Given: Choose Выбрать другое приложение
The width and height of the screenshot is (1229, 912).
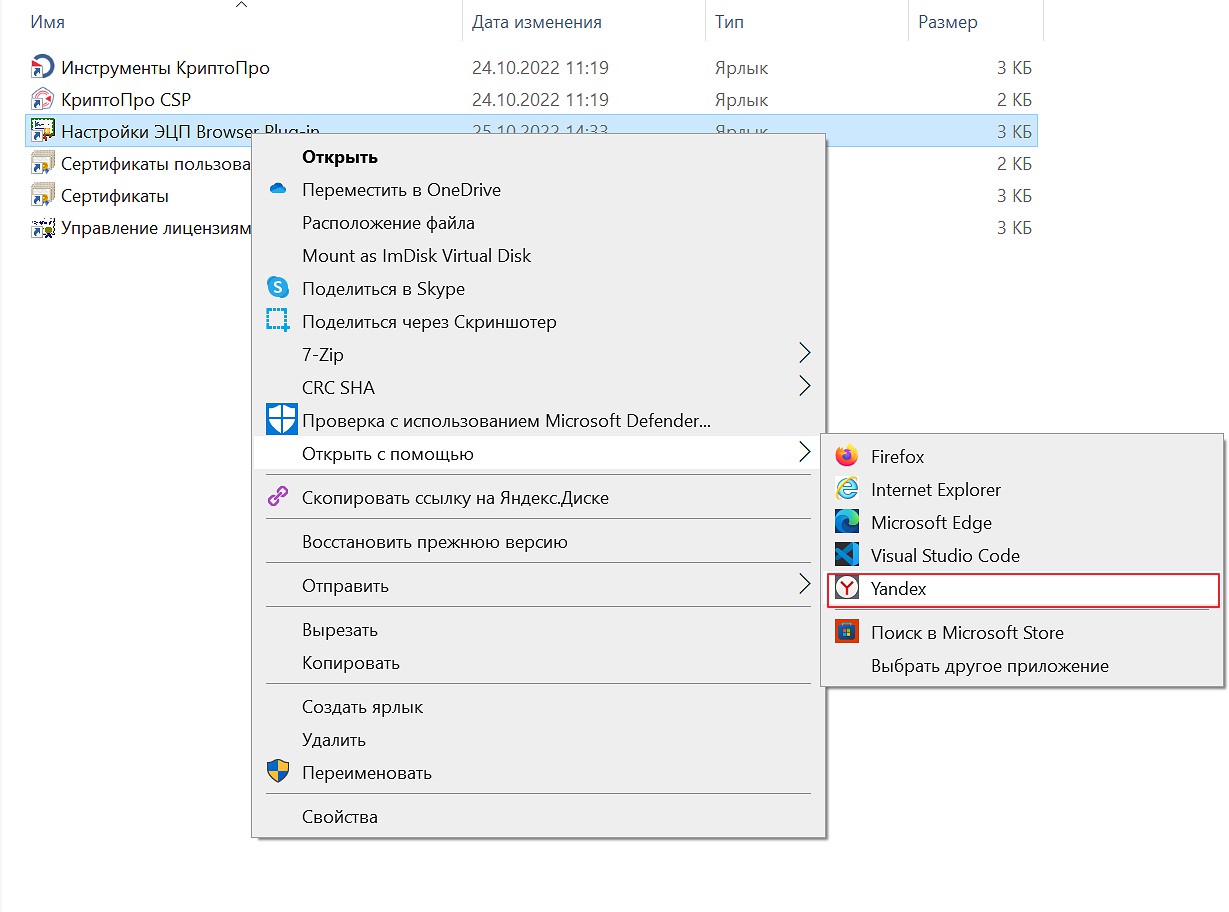Looking at the screenshot, I should pyautogui.click(x=1022, y=666).
